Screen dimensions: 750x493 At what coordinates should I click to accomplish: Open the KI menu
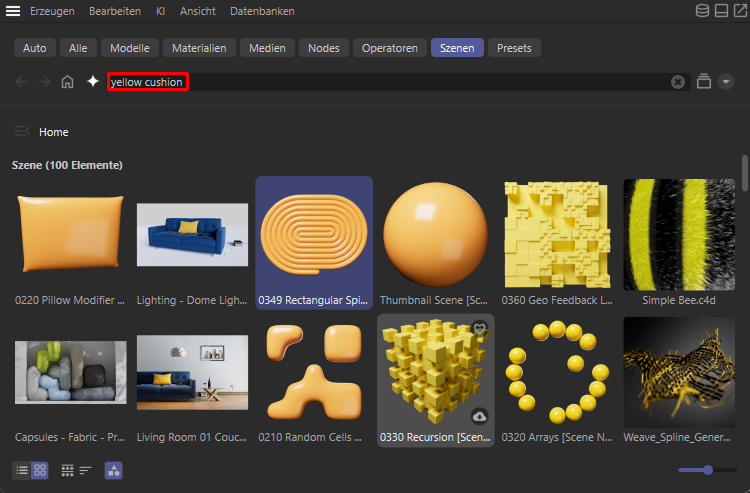[160, 11]
